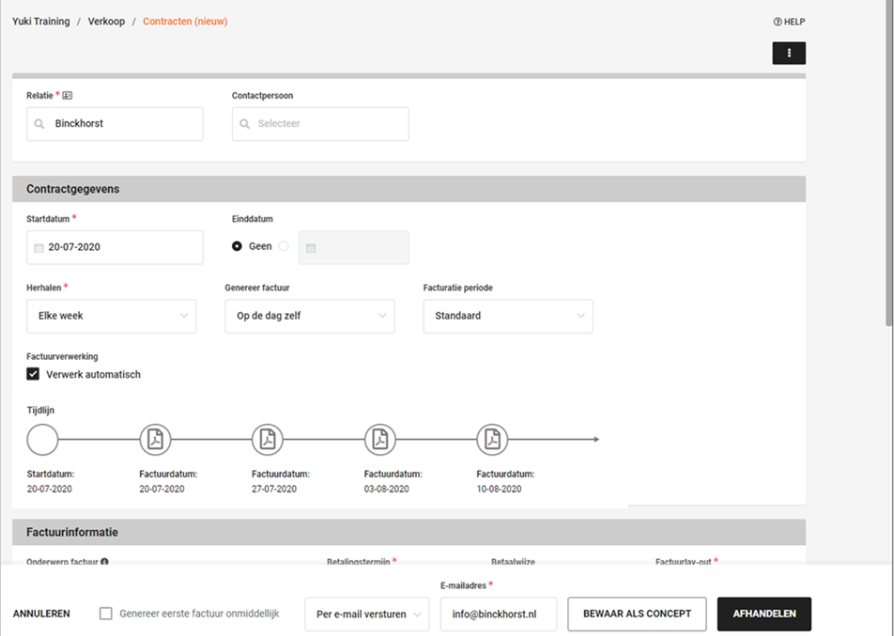894x636 pixels.
Task: Open the Einddatum calendar icon
Action: (311, 248)
